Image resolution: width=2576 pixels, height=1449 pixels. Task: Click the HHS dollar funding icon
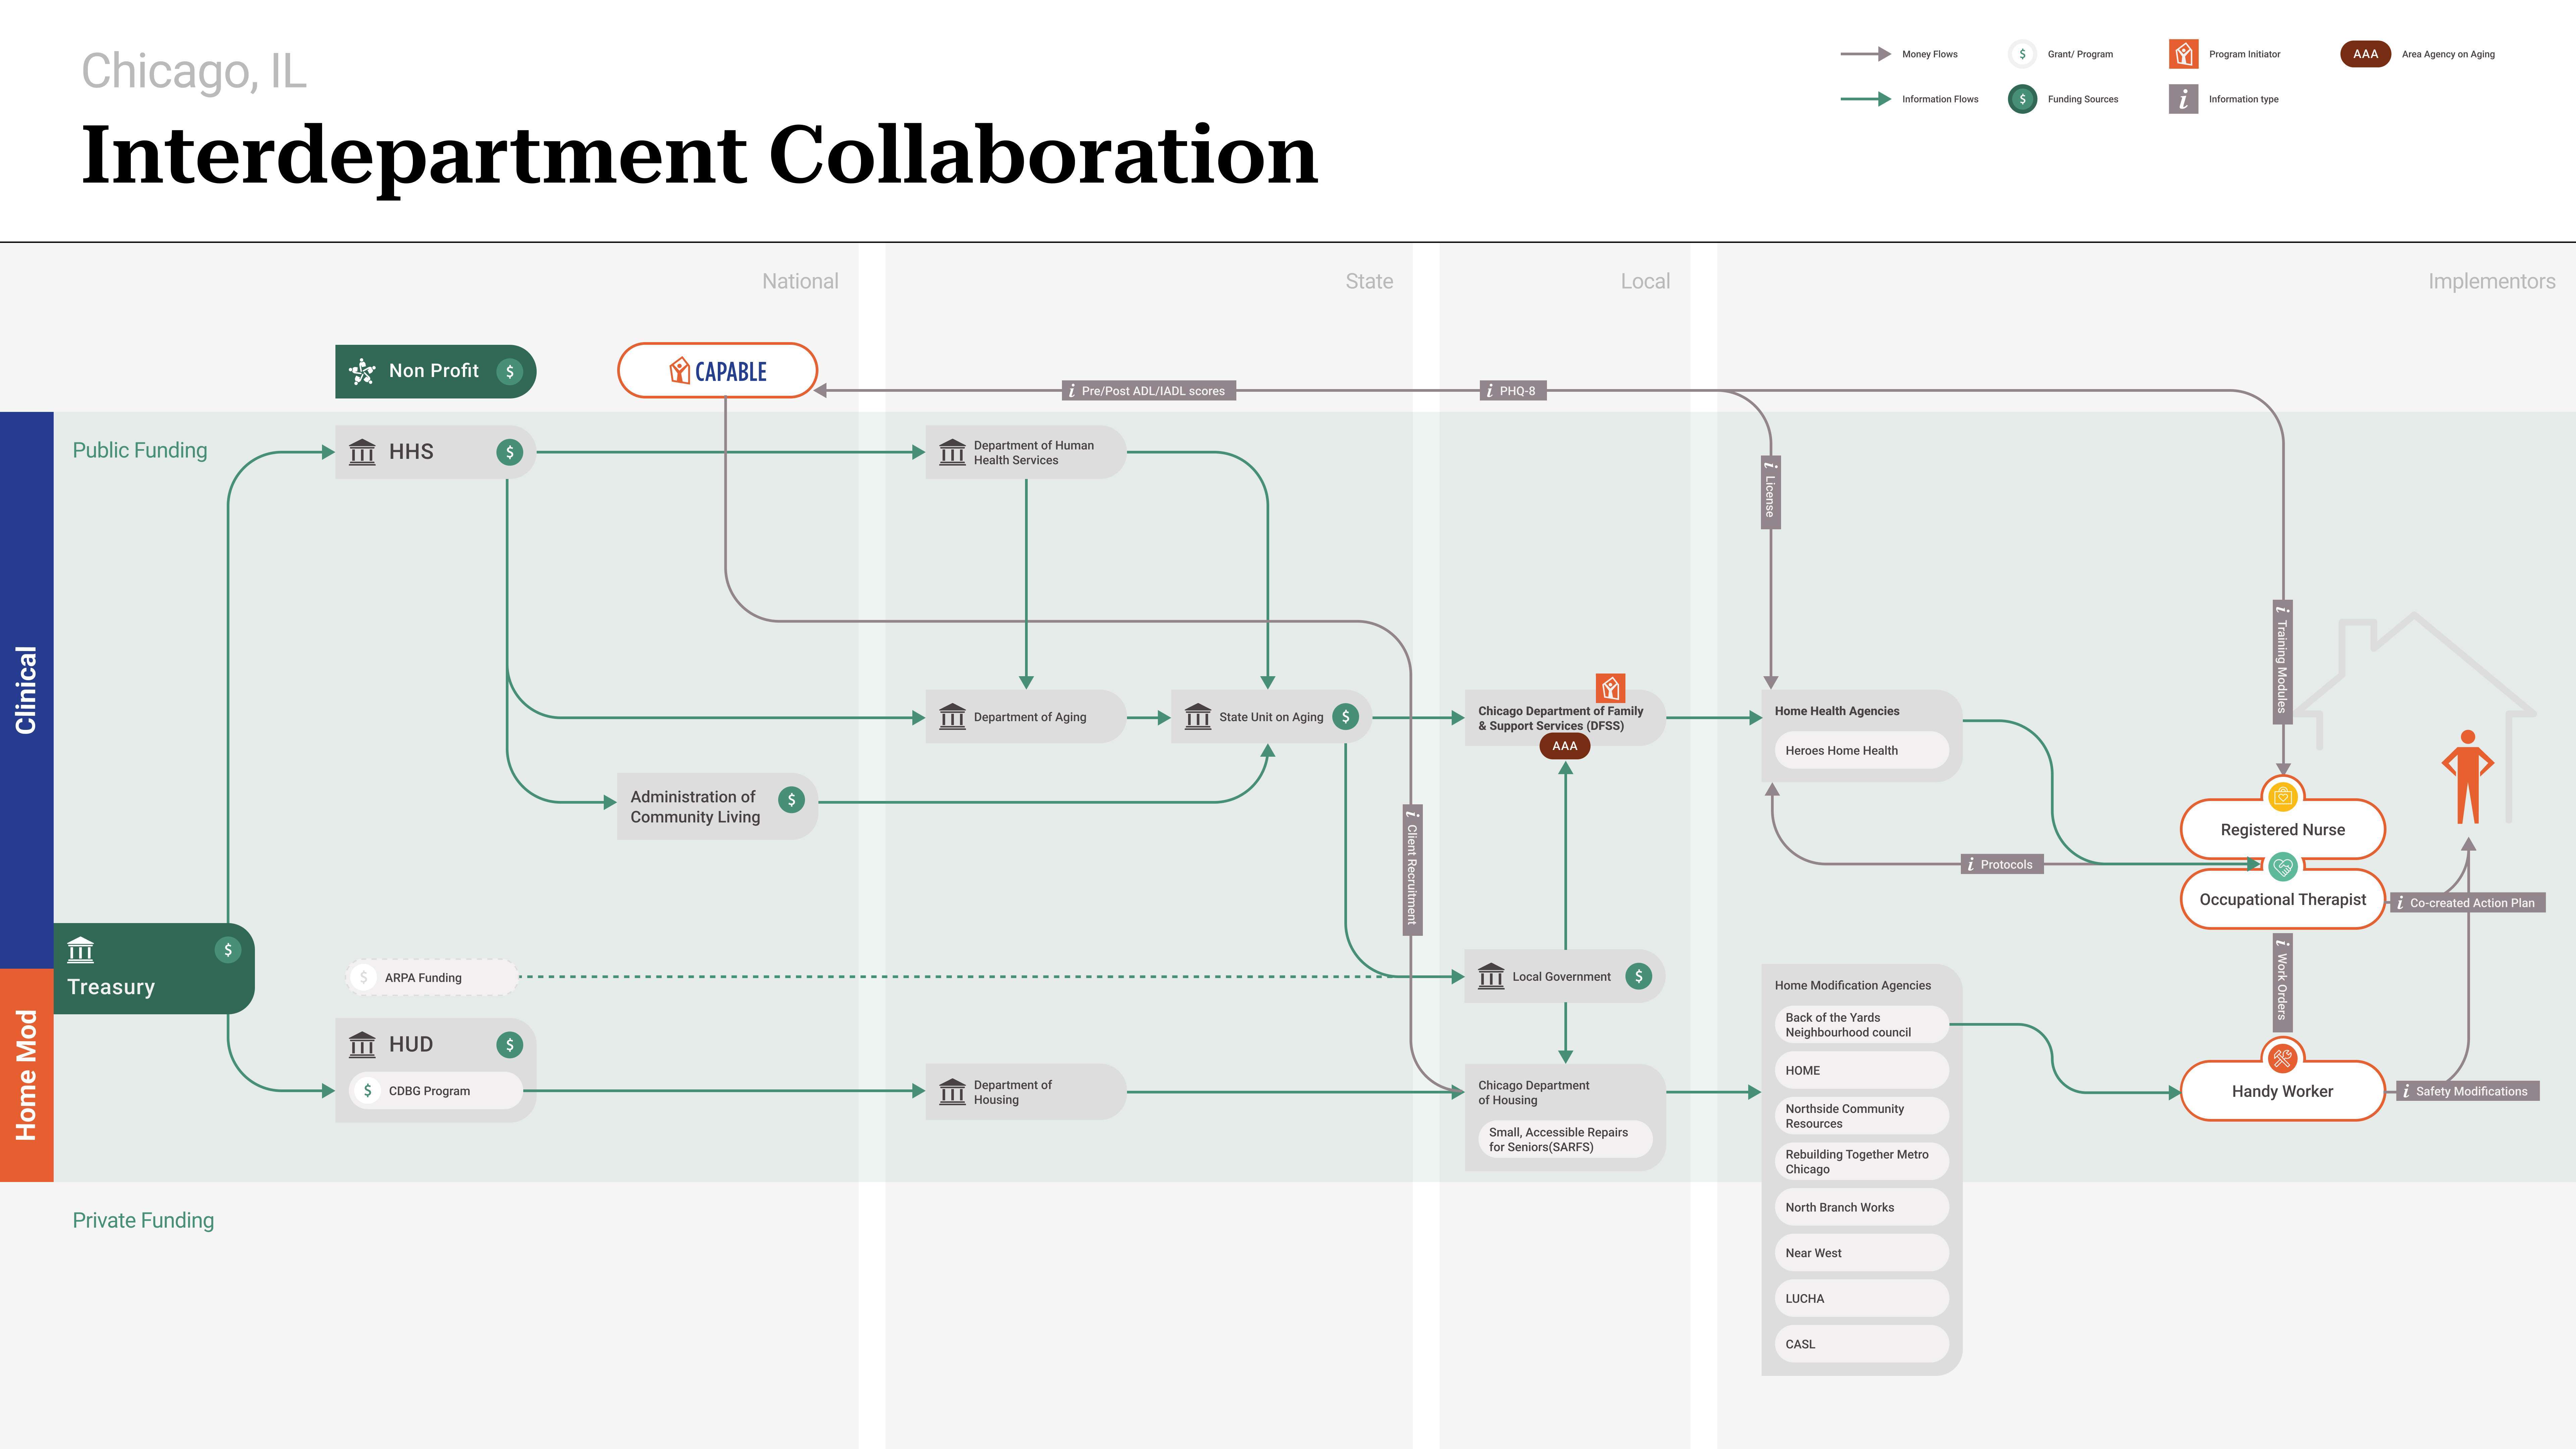coord(510,452)
